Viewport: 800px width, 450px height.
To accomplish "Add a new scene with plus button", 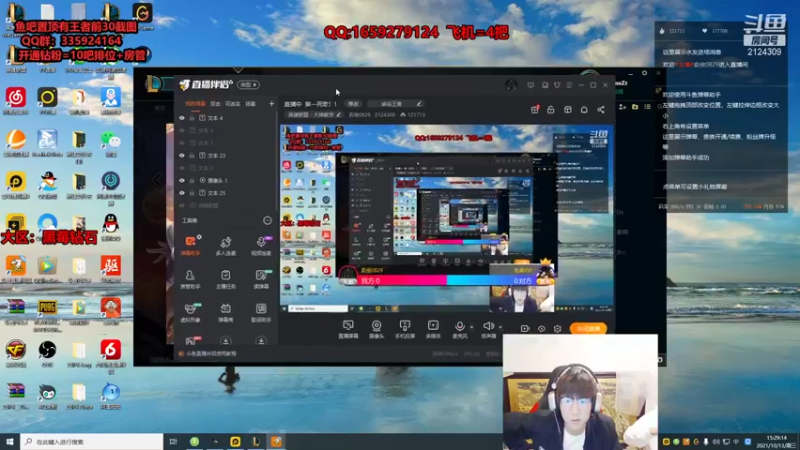I will coord(271,104).
